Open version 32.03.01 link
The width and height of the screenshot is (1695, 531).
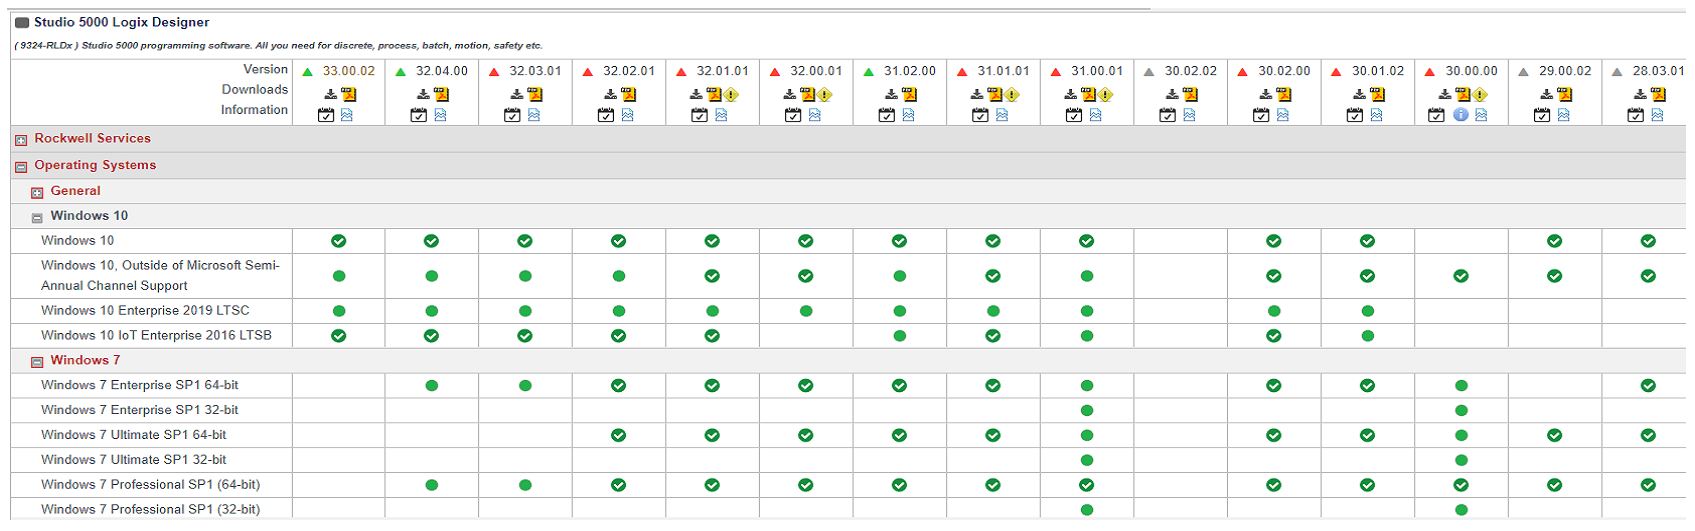535,71
